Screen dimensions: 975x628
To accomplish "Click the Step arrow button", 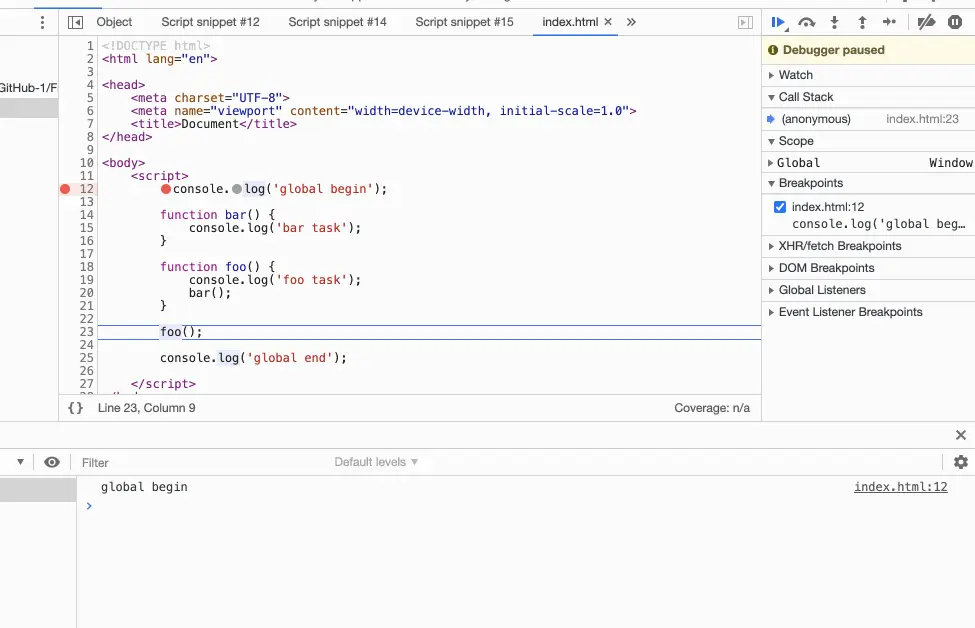I will (890, 22).
